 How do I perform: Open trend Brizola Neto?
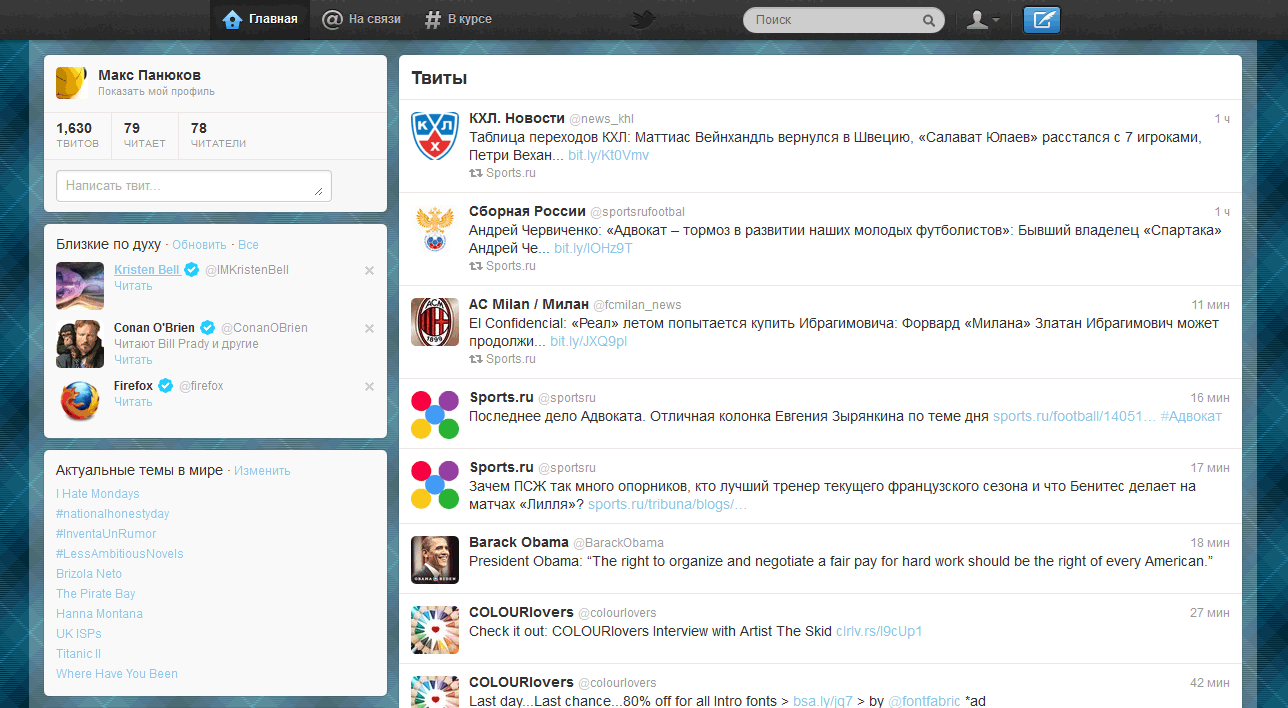coord(89,574)
